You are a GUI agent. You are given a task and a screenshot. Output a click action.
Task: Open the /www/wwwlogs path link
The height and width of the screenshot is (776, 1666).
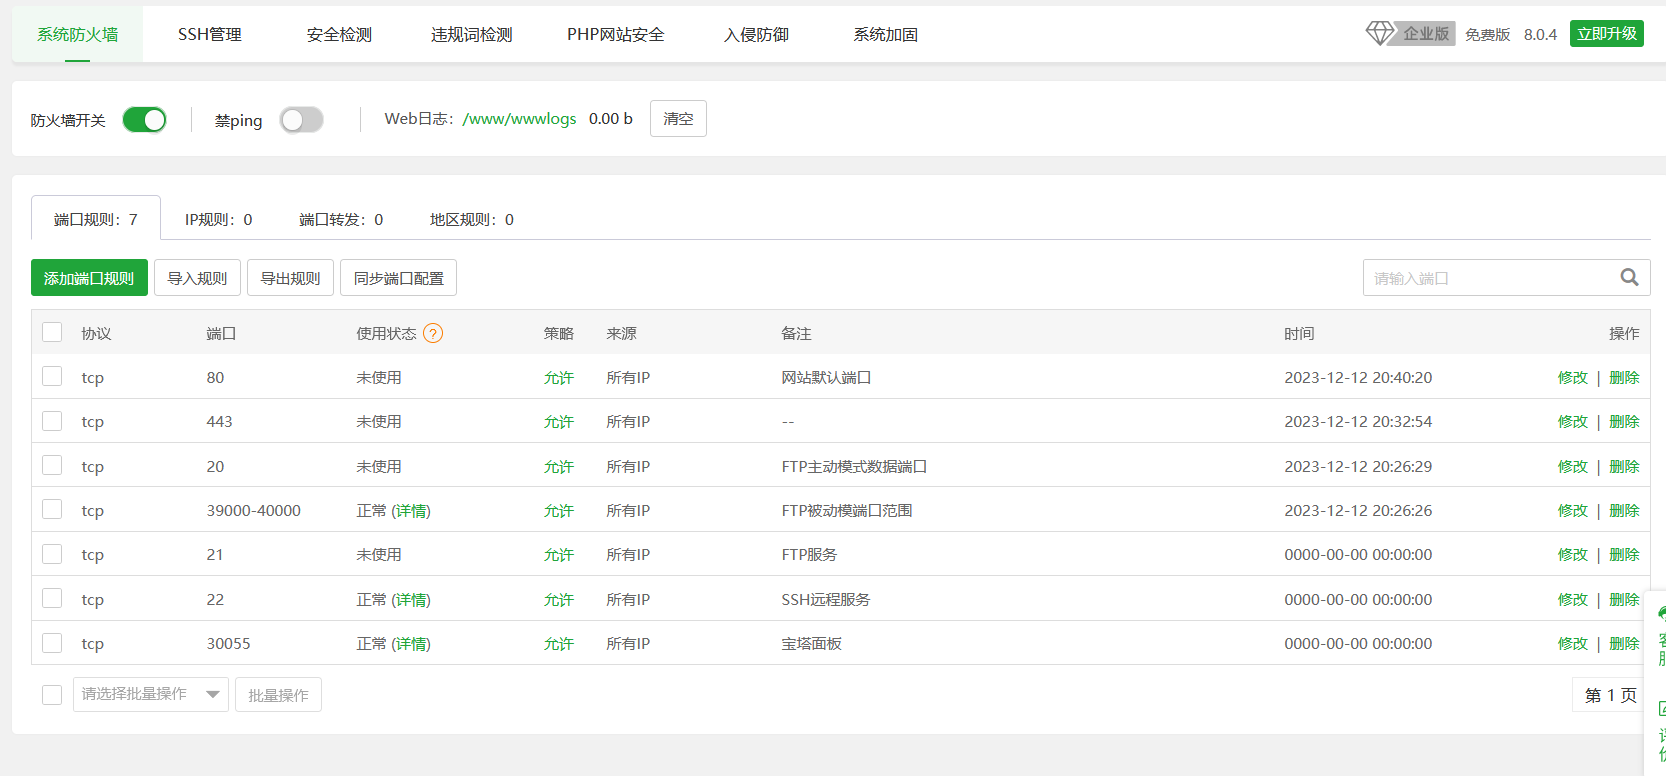point(519,119)
